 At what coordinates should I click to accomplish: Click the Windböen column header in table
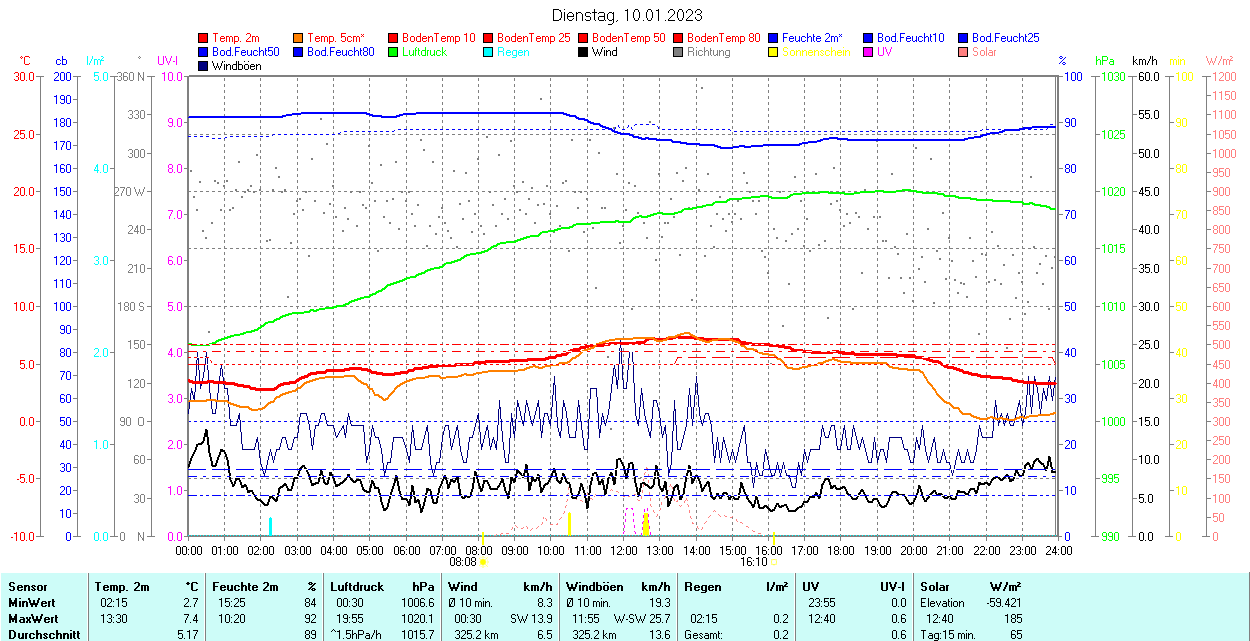point(595,587)
